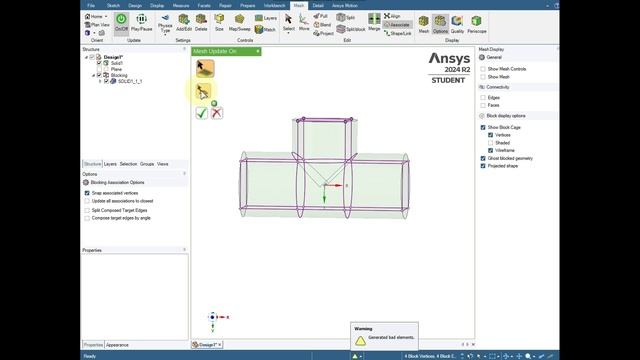
Task: Select the first yellow selection tool guide
Action: (205, 69)
